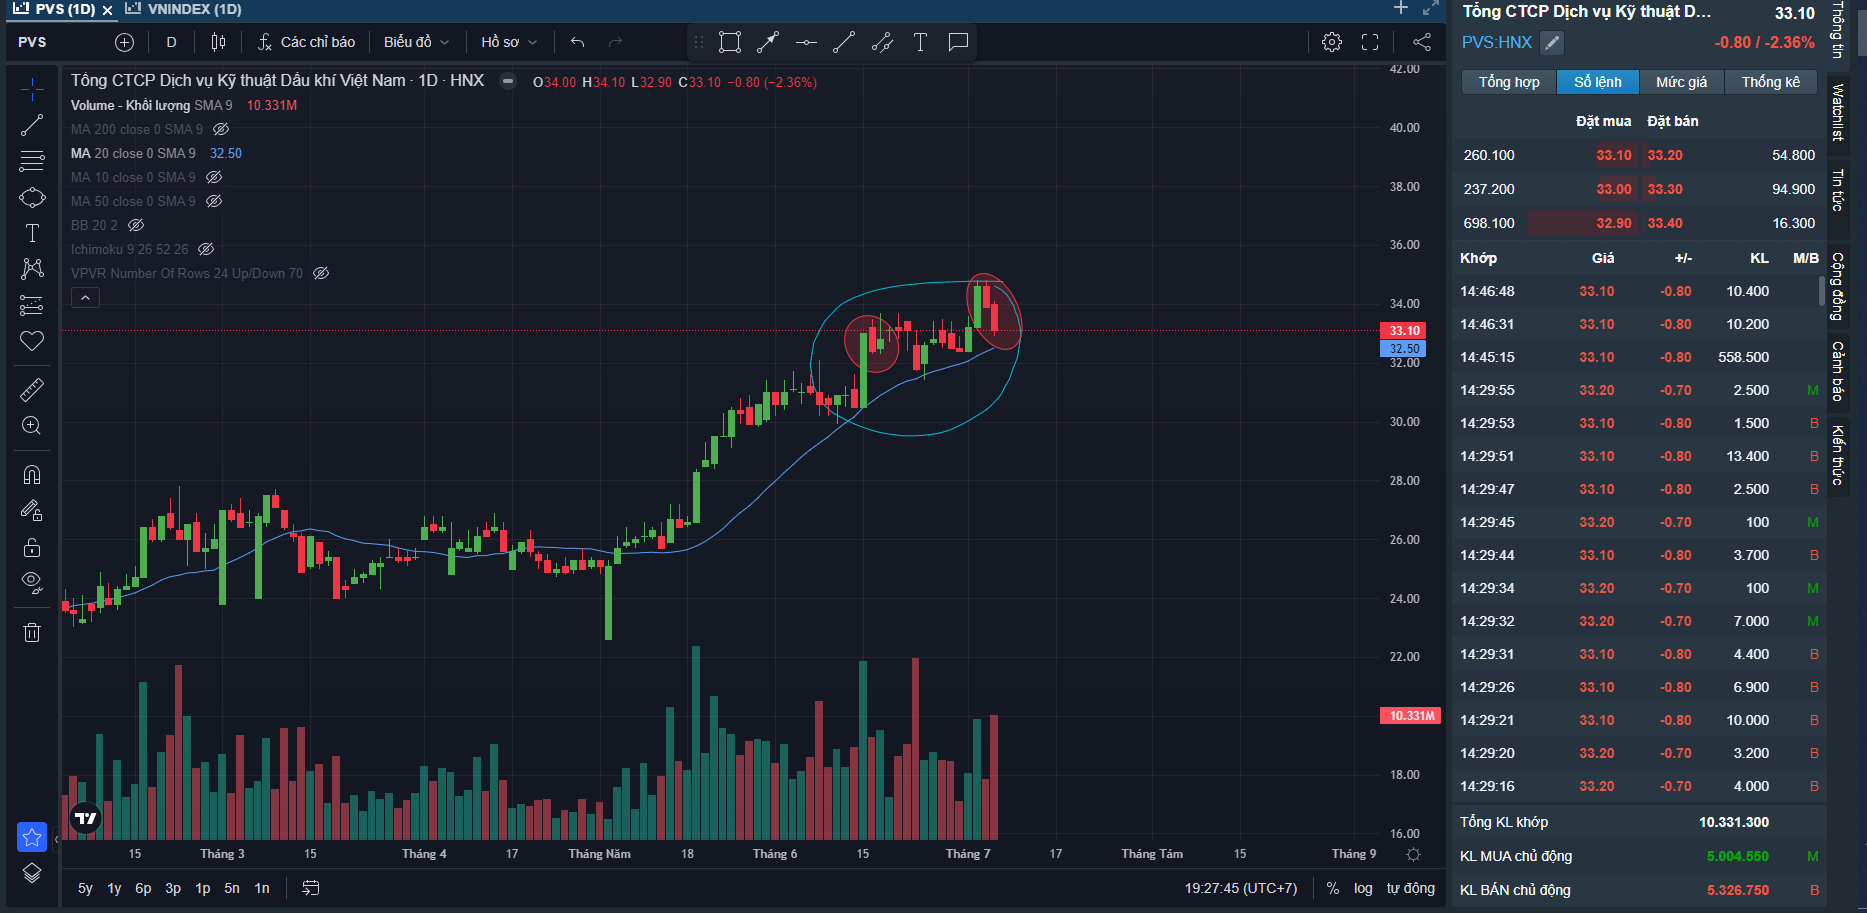The image size is (1867, 913).
Task: Collapse the indicator legend list
Action: [x=85, y=298]
